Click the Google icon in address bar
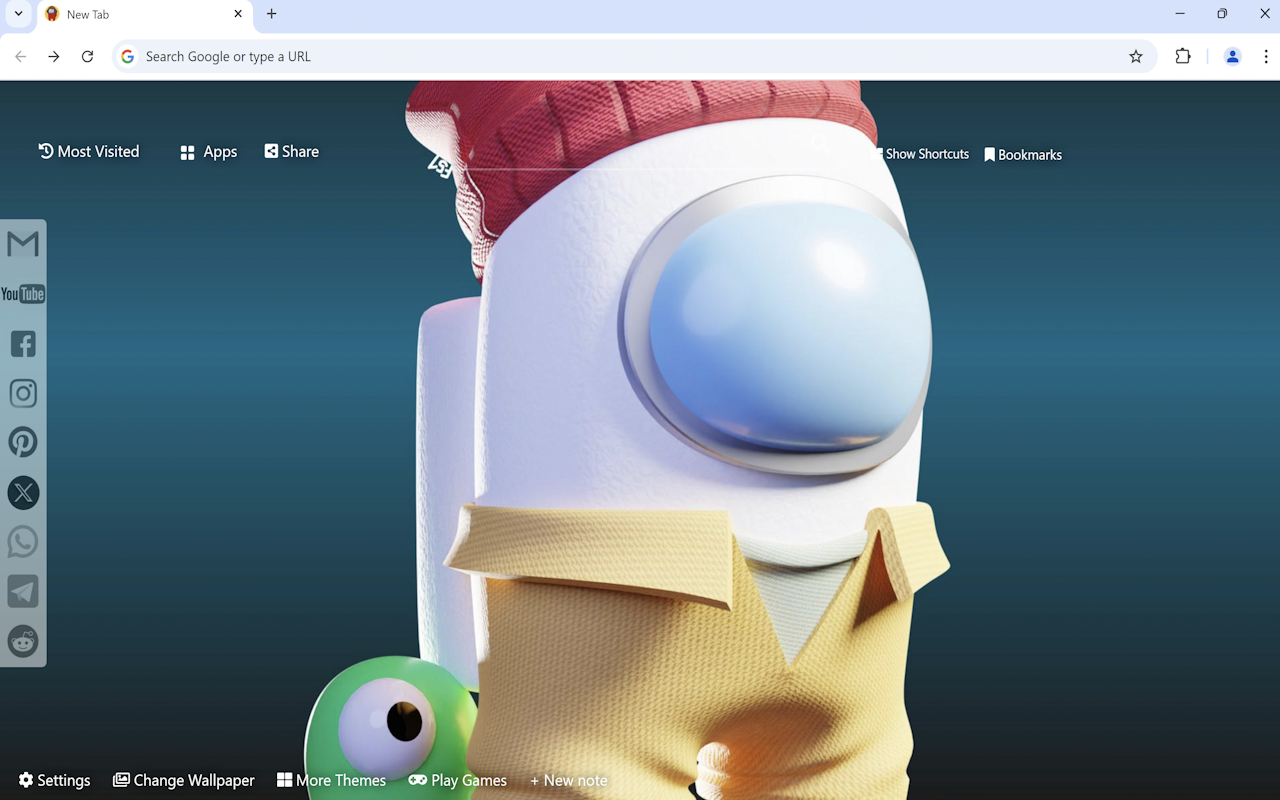 (x=128, y=57)
